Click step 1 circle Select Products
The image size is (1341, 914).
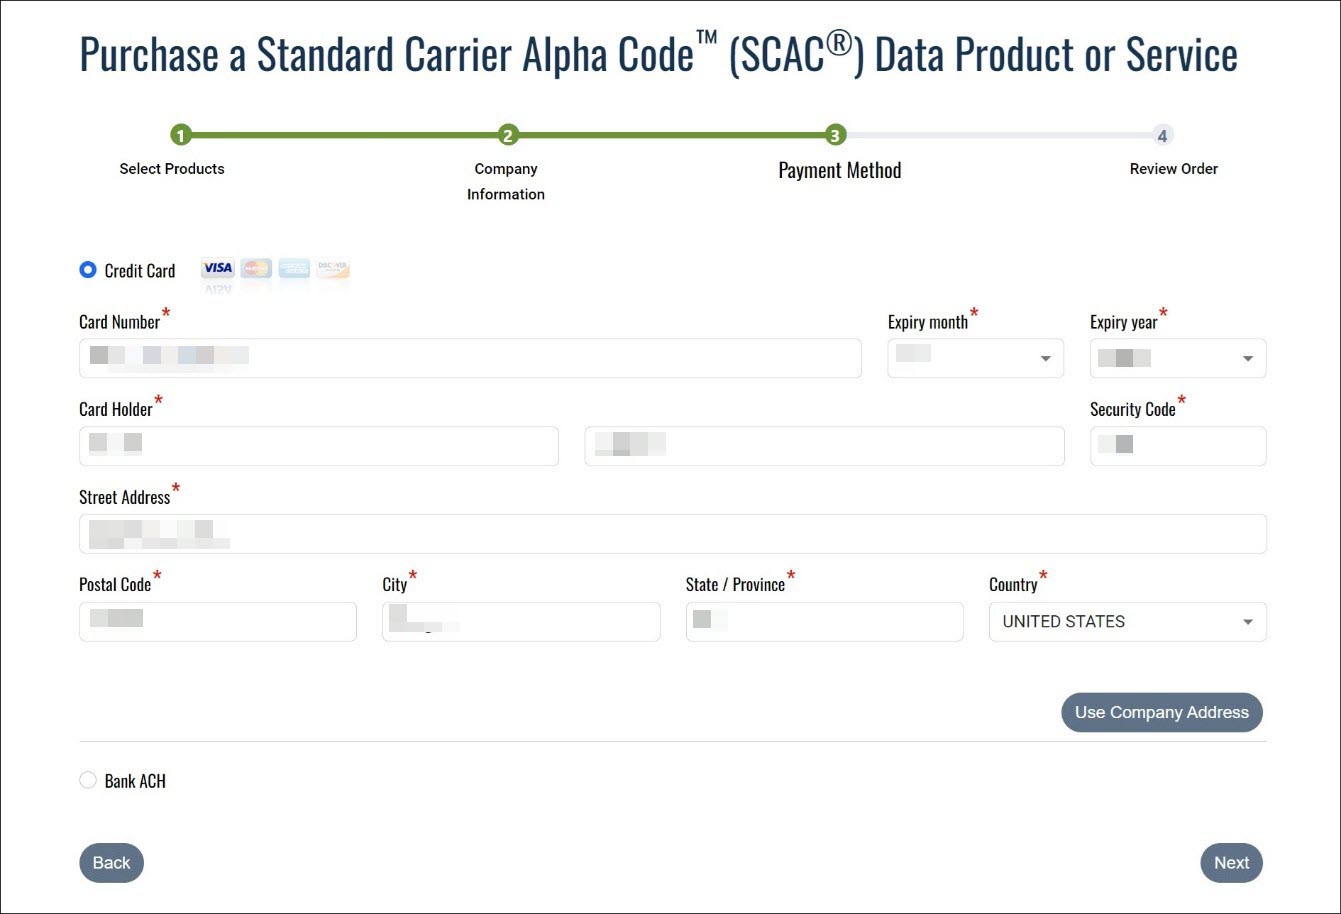click(181, 136)
